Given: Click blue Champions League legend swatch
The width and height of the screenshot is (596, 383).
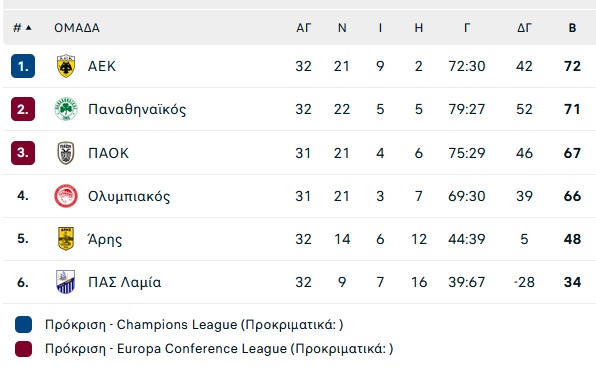Looking at the screenshot, I should [x=23, y=324].
